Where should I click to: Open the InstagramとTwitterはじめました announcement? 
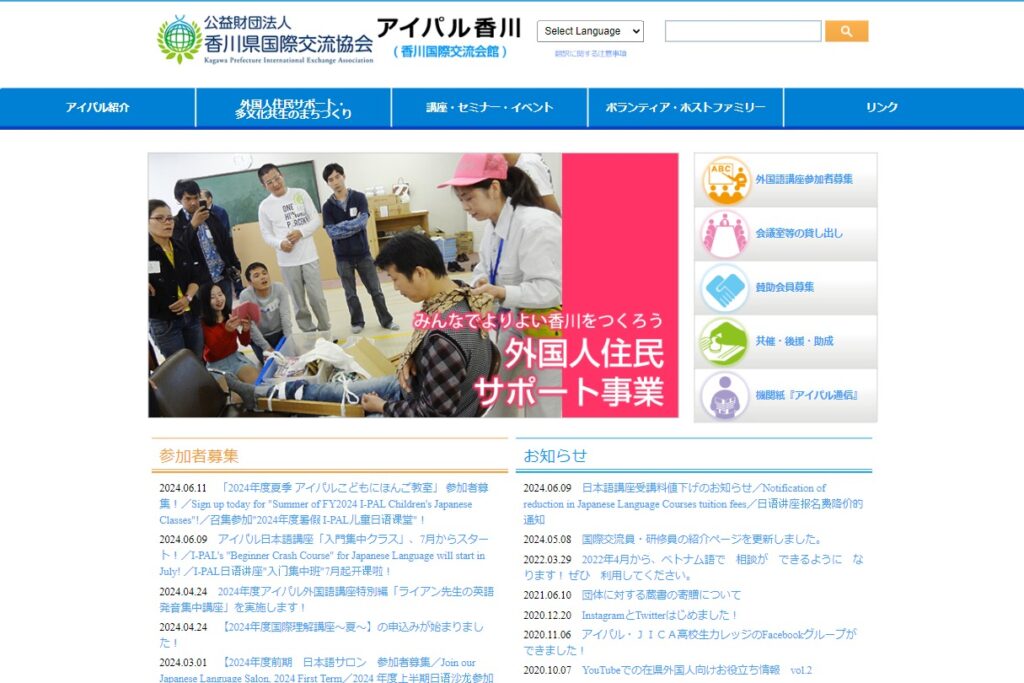click(660, 615)
